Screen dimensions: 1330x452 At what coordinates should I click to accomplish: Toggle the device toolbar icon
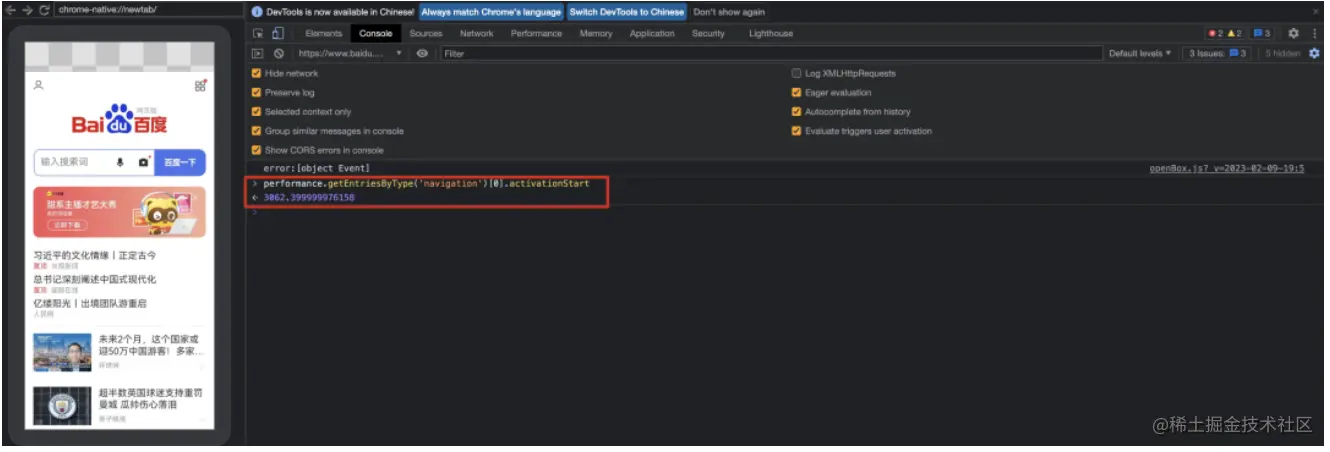[x=277, y=33]
